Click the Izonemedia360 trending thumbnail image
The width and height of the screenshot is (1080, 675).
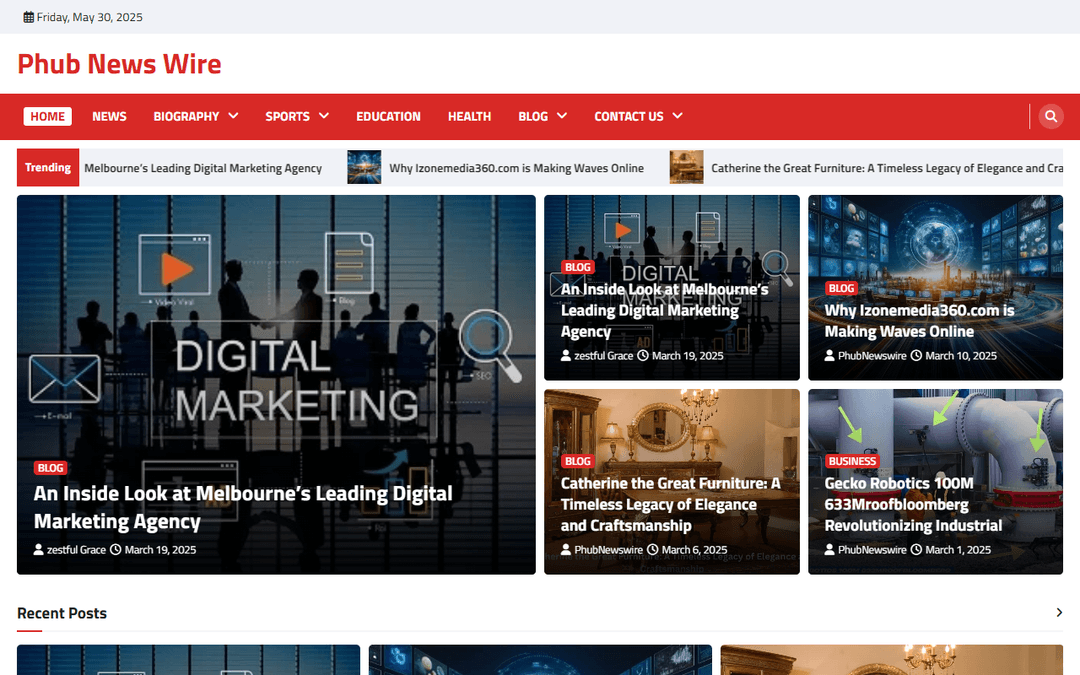[364, 167]
